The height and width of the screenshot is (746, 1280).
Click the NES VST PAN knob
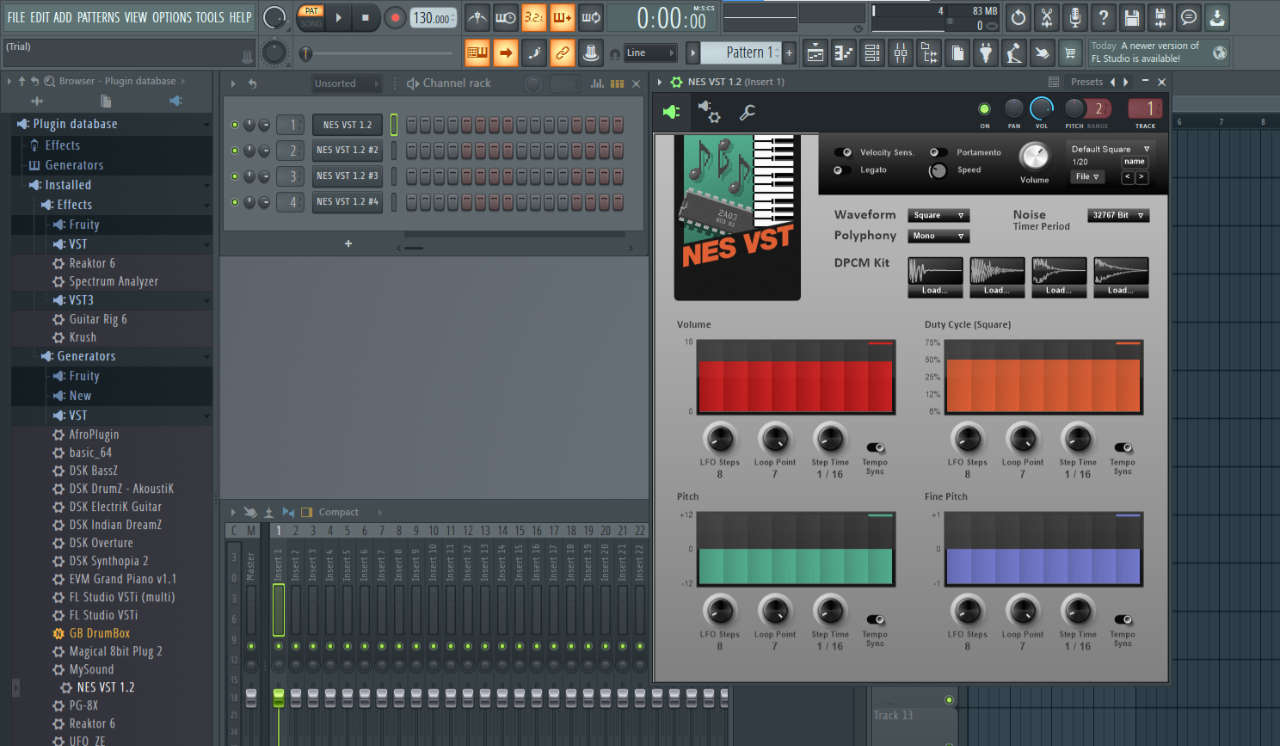coord(1014,109)
